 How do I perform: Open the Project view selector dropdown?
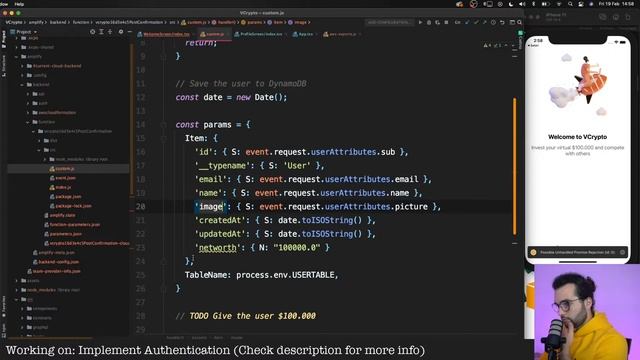point(24,32)
